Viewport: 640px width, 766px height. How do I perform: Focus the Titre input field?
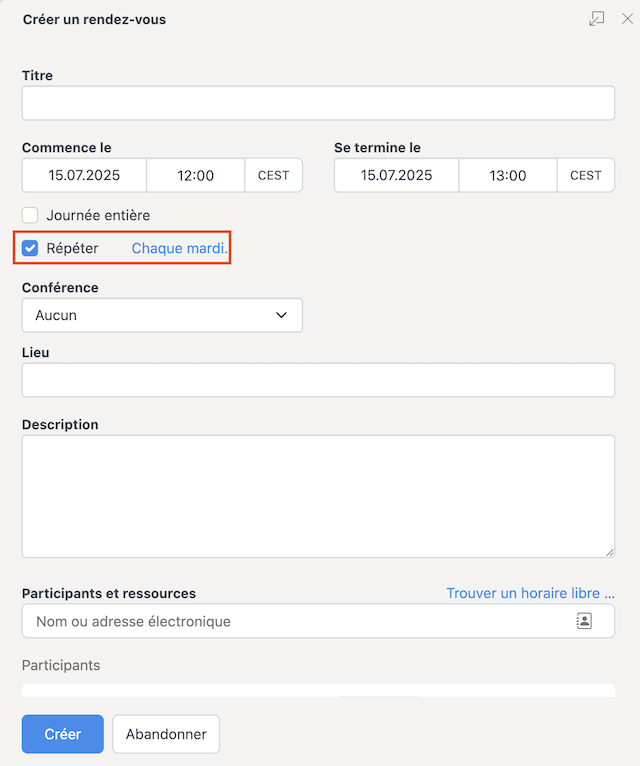click(x=318, y=103)
